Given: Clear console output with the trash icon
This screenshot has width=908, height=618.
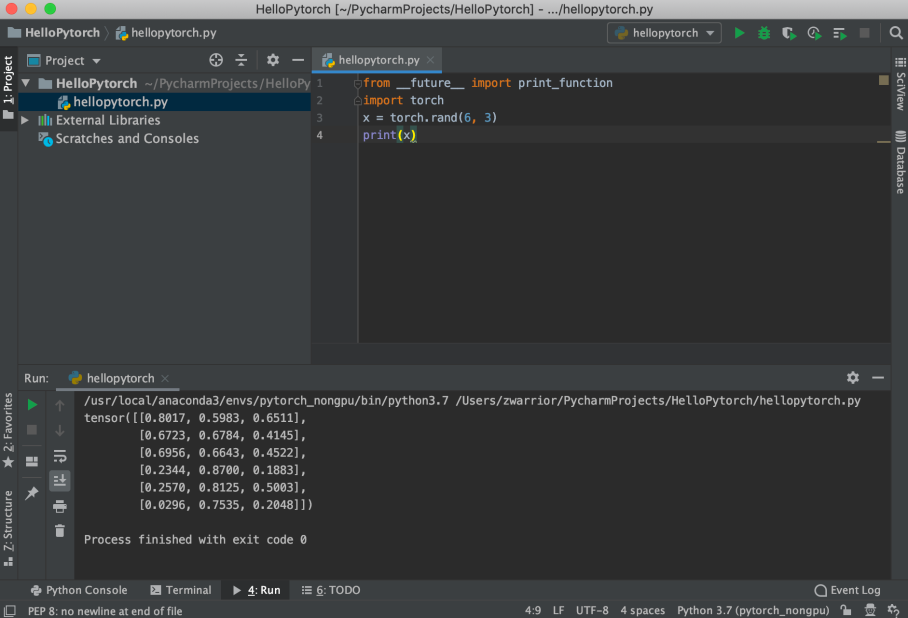Looking at the screenshot, I should [x=59, y=530].
